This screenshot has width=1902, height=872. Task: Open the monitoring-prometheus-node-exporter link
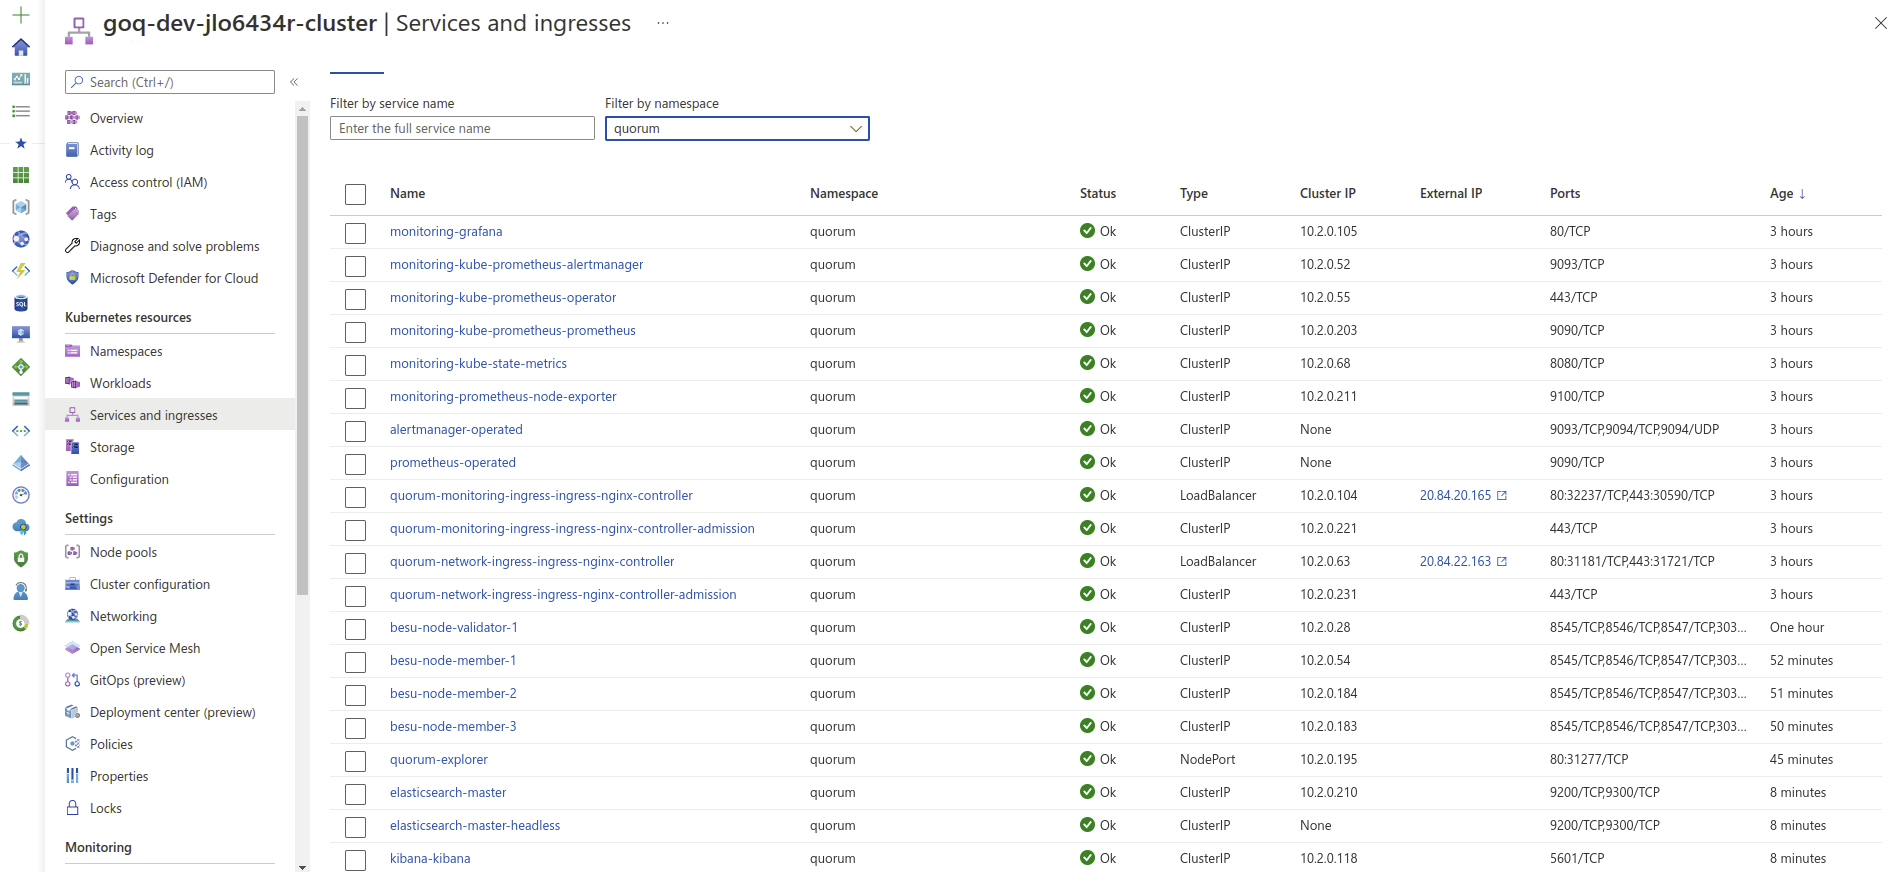[x=503, y=396]
